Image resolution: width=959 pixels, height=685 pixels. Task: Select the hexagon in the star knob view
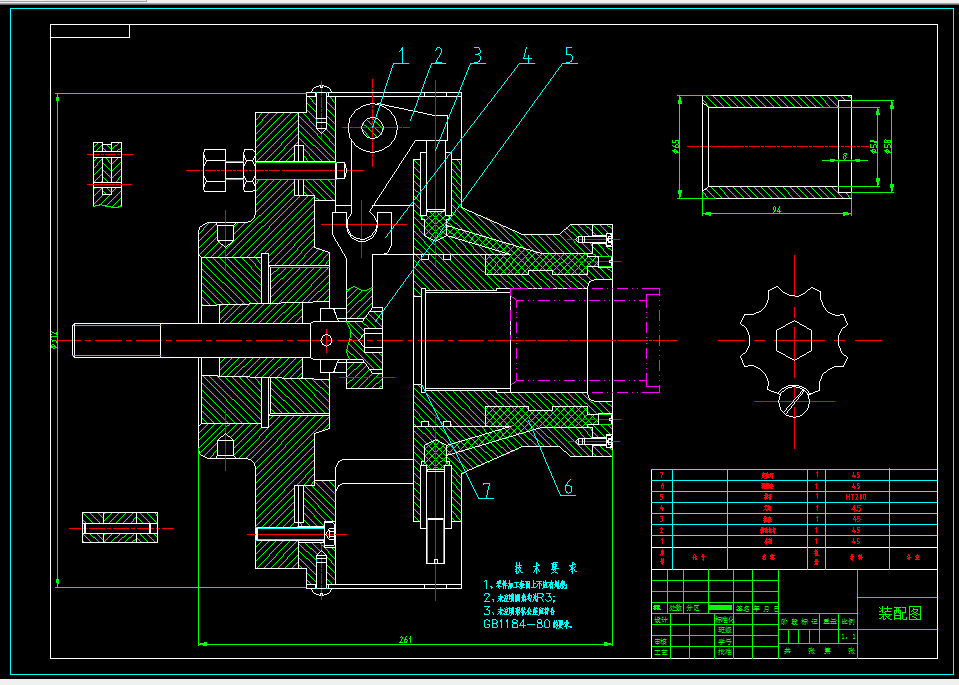[x=794, y=340]
